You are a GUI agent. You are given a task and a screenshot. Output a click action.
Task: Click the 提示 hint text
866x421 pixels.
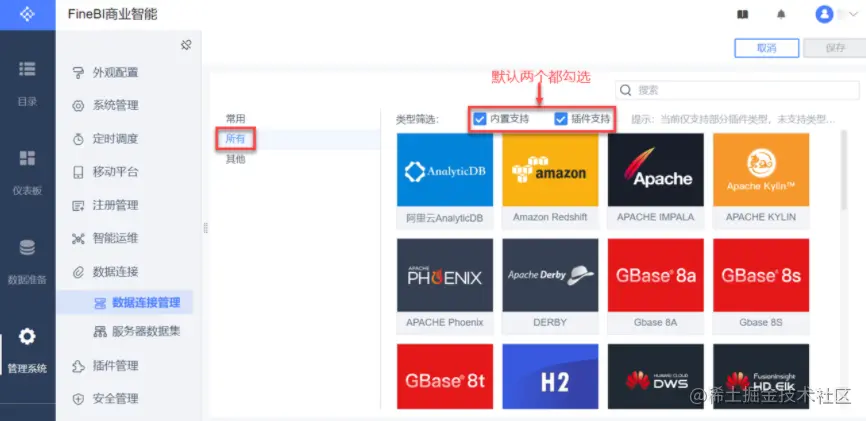[x=733, y=119]
